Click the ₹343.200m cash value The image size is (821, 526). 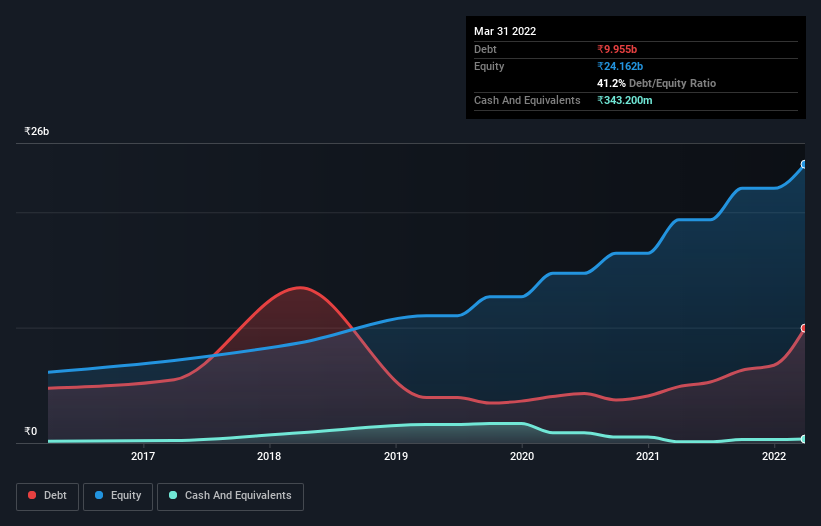(625, 100)
